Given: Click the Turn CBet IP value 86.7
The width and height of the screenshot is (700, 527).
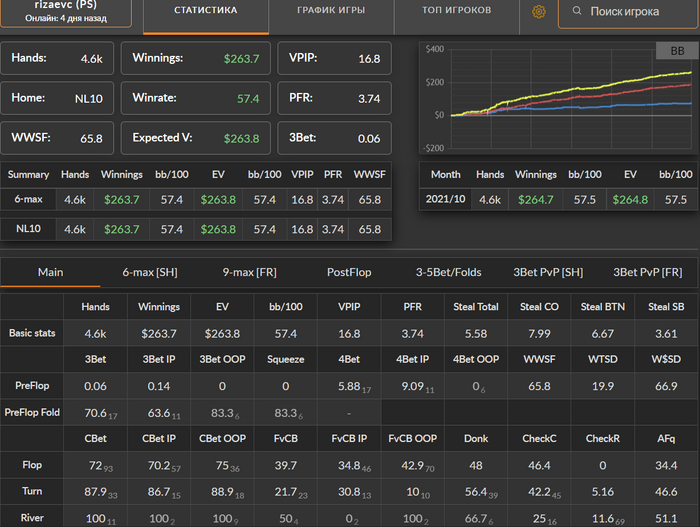Looking at the screenshot, I should pyautogui.click(x=159, y=492).
